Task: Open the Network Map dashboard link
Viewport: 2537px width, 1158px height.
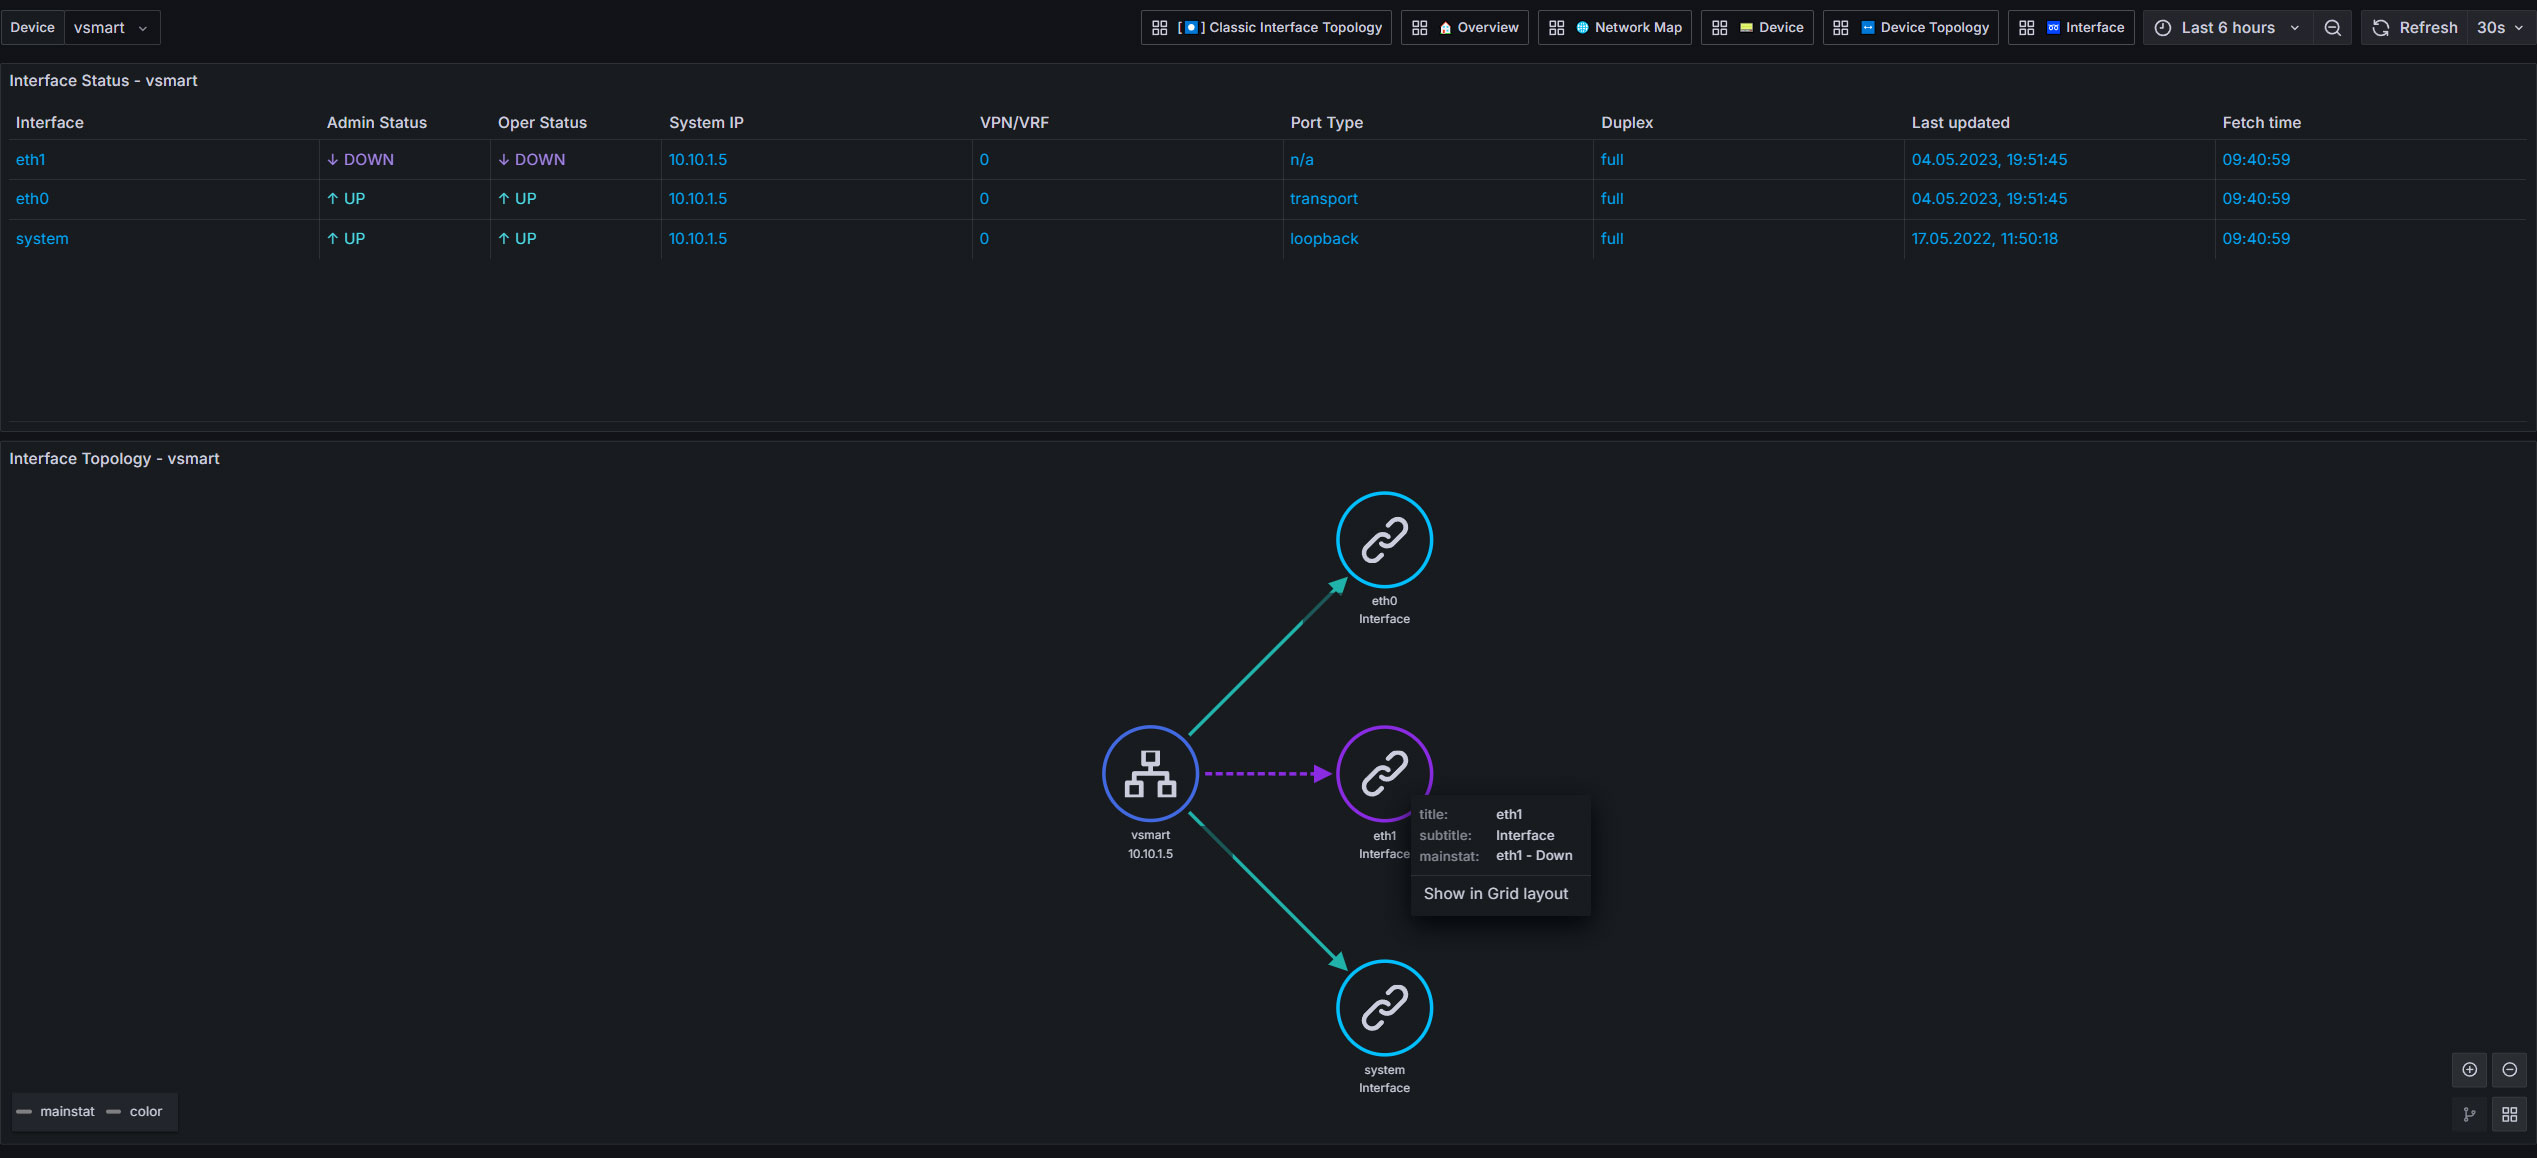Action: 1615,28
